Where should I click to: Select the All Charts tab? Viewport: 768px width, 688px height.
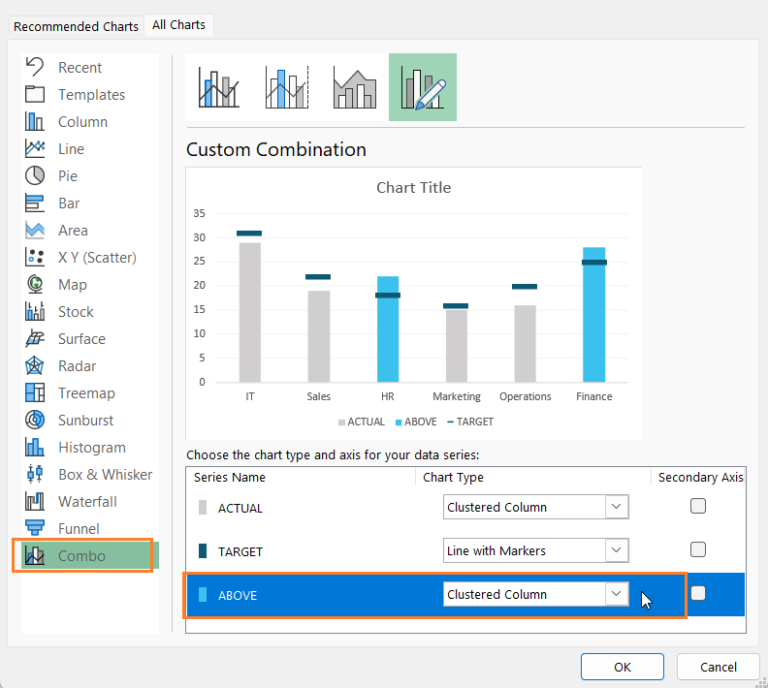point(179,25)
